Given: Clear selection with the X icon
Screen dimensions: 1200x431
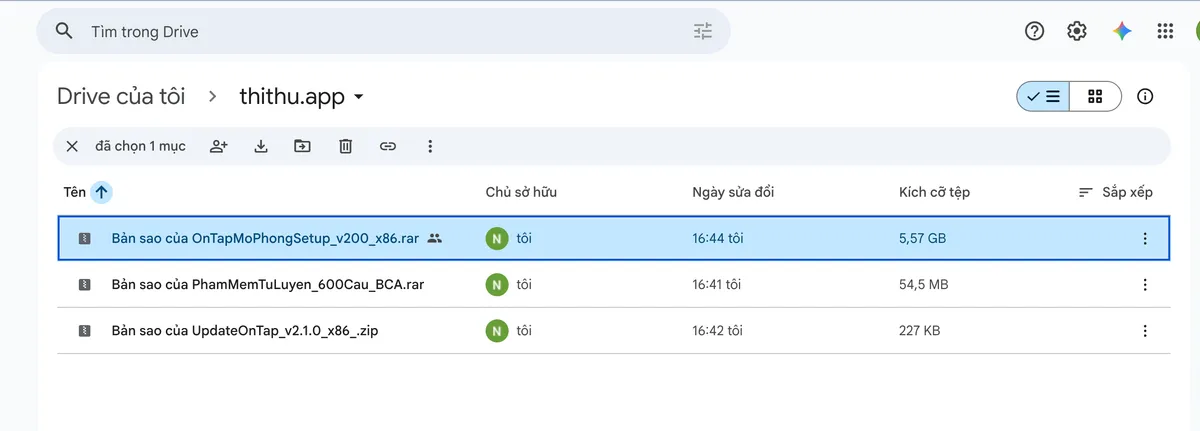Looking at the screenshot, I should (x=72, y=146).
